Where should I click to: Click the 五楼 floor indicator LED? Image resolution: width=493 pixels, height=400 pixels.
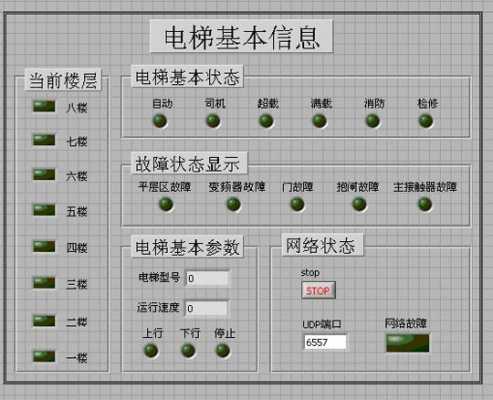tap(44, 210)
